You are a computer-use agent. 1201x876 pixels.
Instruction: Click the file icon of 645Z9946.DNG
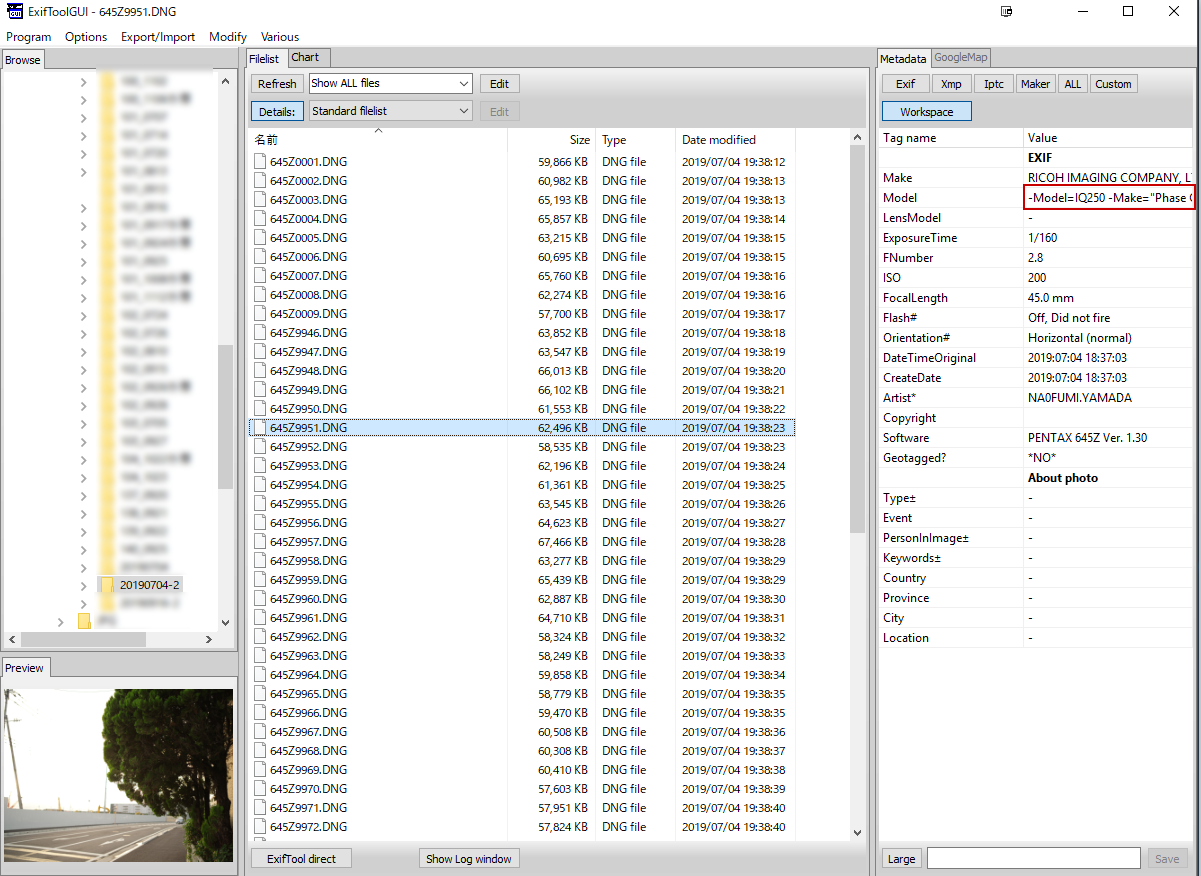[x=260, y=333]
